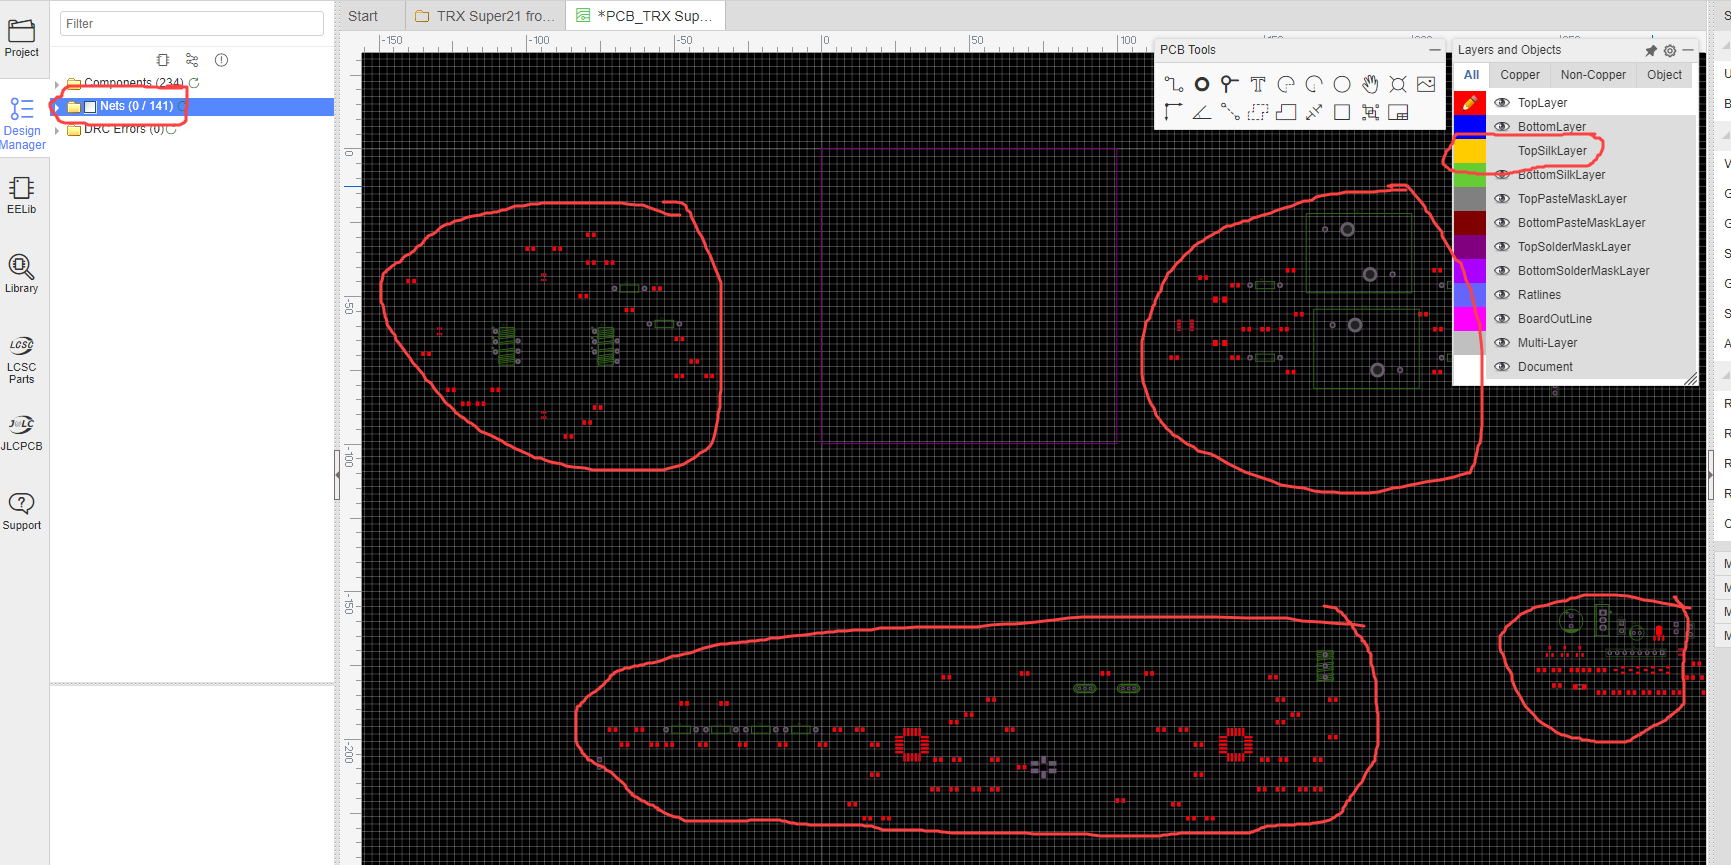1731x865 pixels.
Task: Click the BottomLayer blue color swatch
Action: 1469,127
